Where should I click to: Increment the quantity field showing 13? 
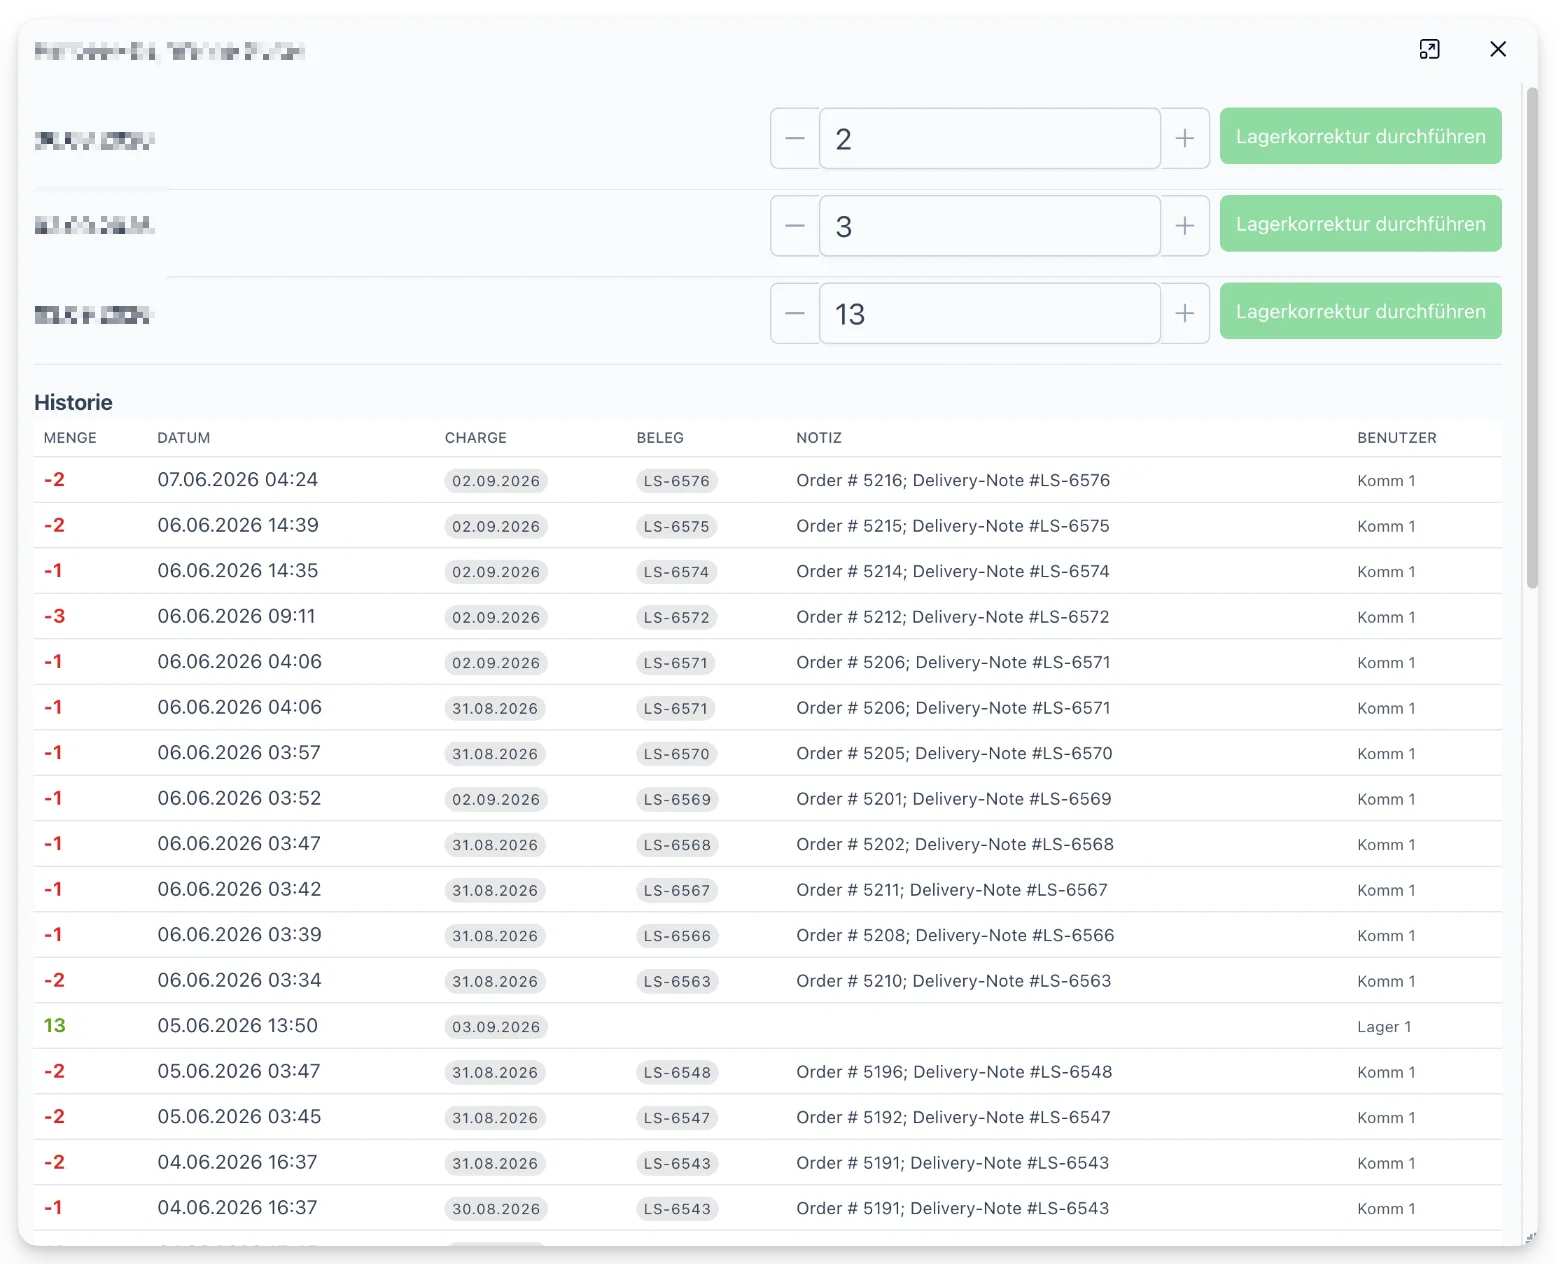[x=1185, y=313]
